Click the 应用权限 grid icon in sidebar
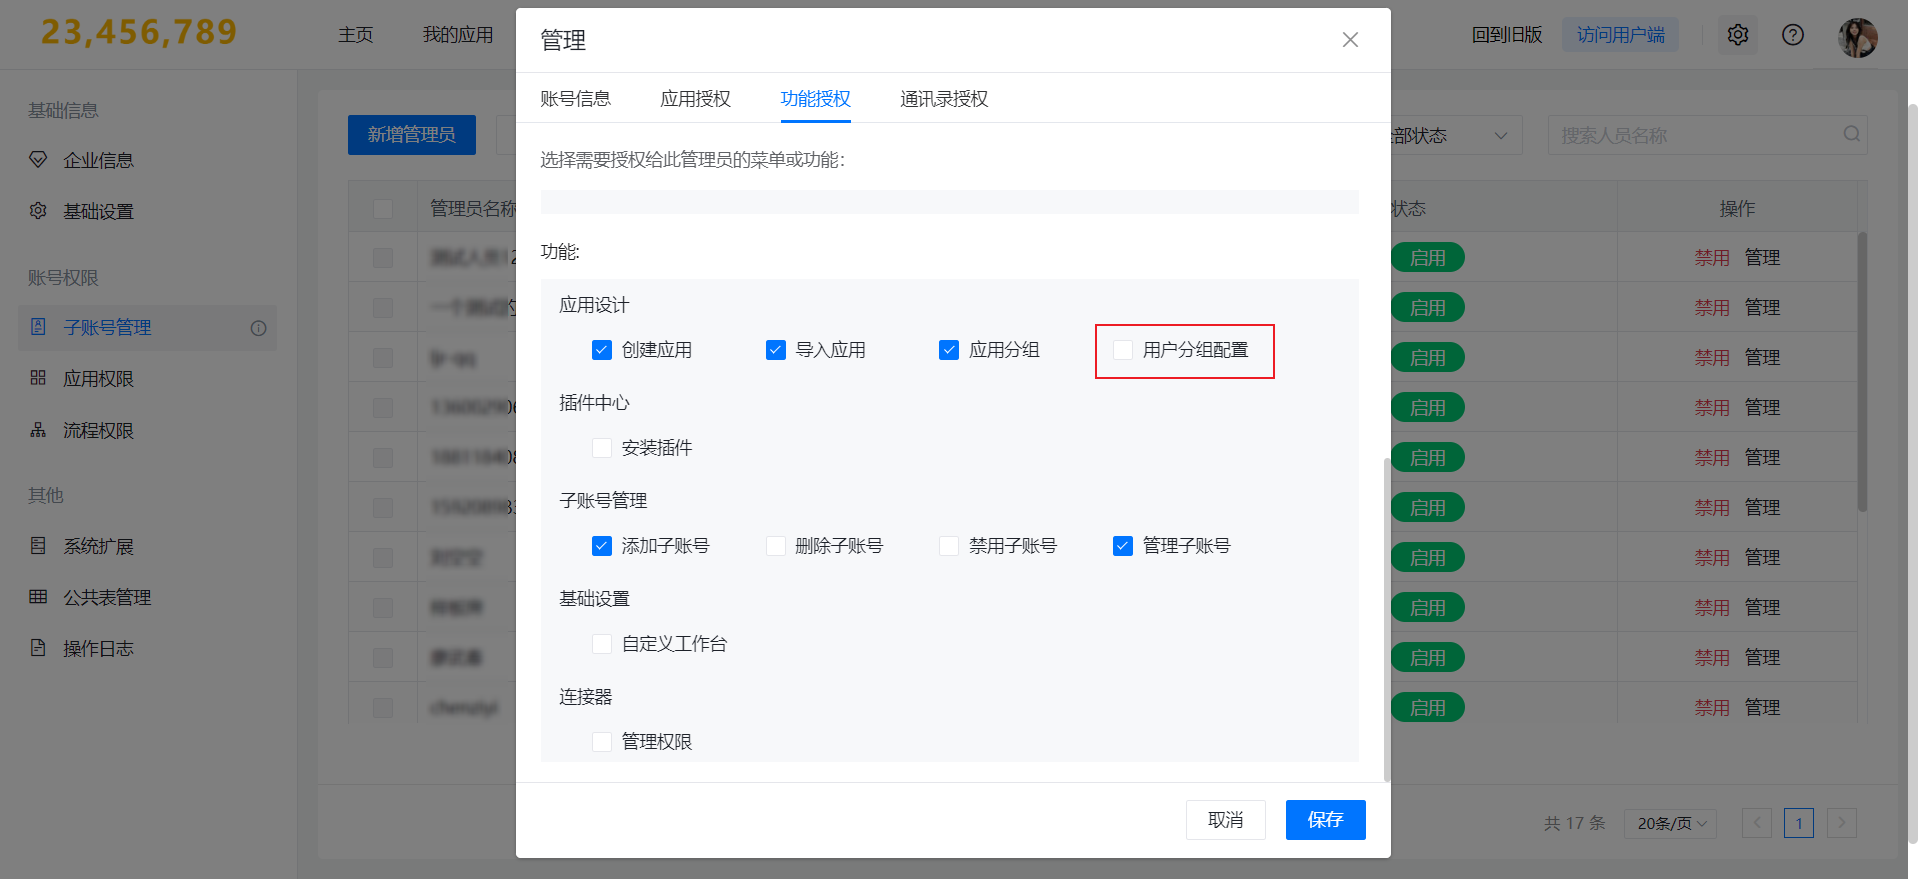Image resolution: width=1918 pixels, height=879 pixels. click(38, 378)
